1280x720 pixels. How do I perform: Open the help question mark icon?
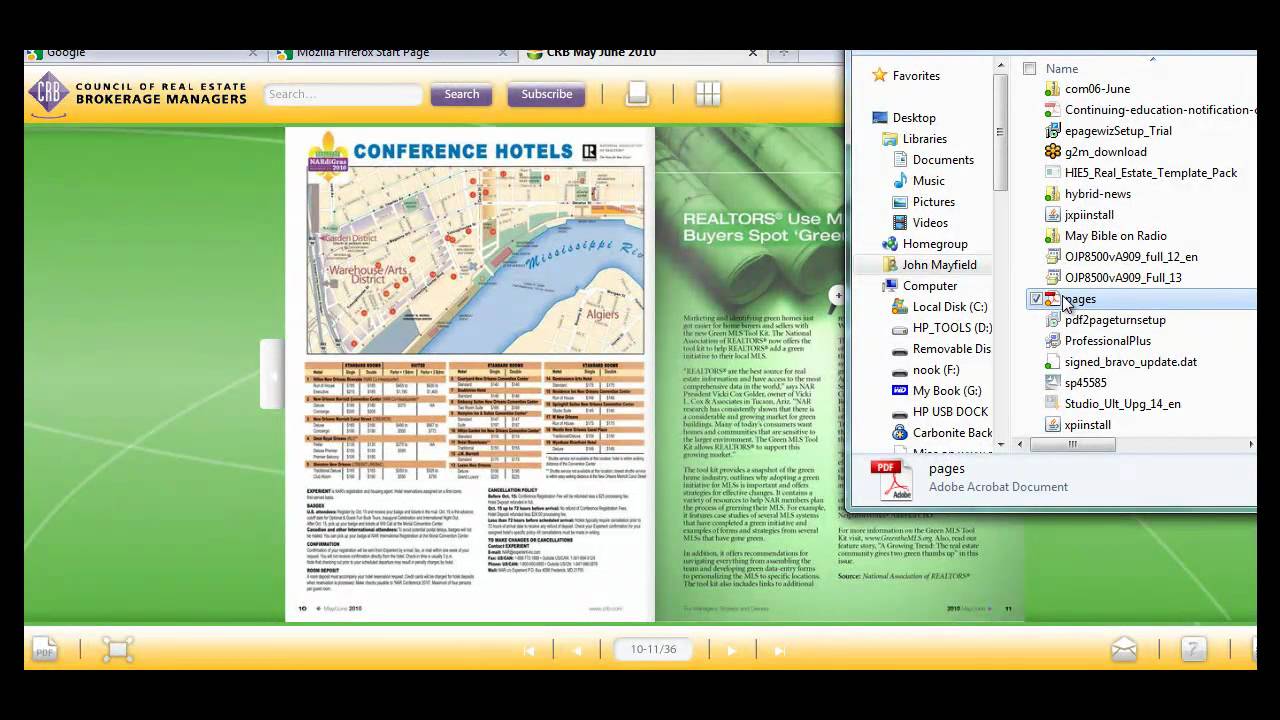click(1194, 650)
